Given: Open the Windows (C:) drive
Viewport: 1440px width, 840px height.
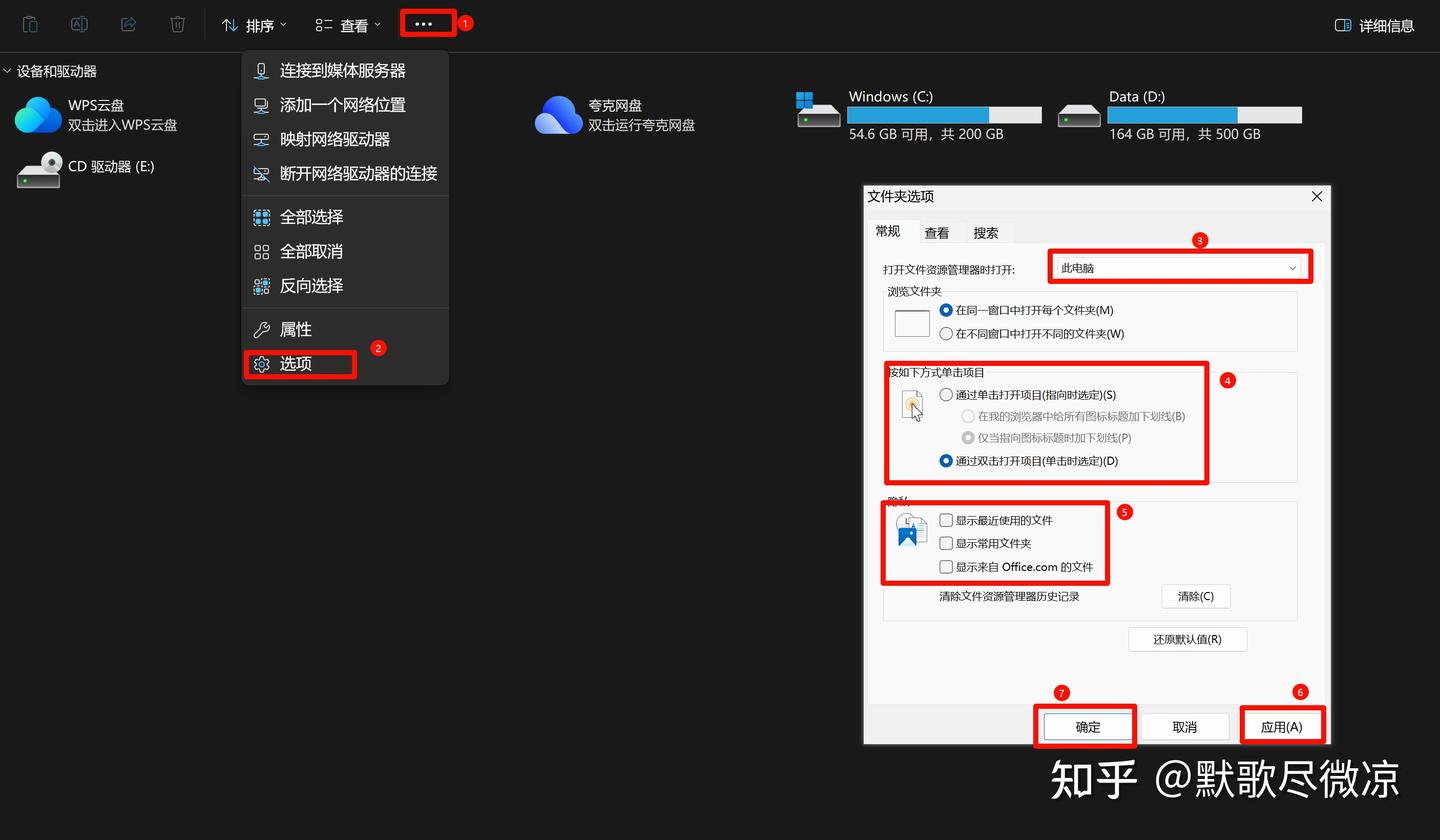Looking at the screenshot, I should (x=818, y=111).
